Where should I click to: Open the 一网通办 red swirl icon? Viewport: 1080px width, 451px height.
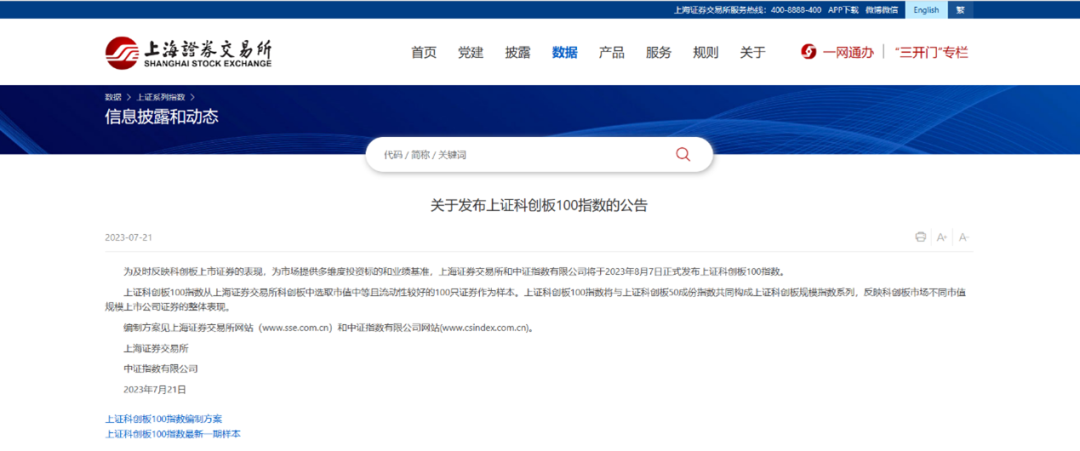coord(808,52)
